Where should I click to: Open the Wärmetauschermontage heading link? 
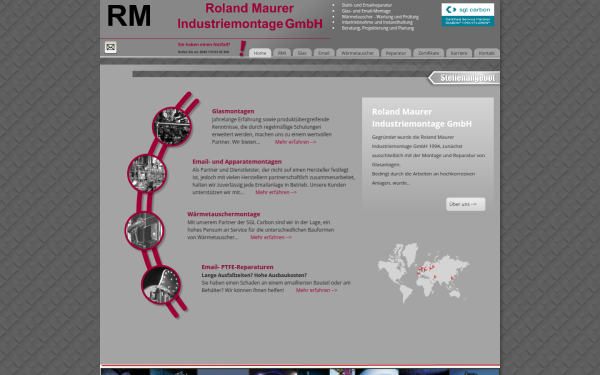223,214
